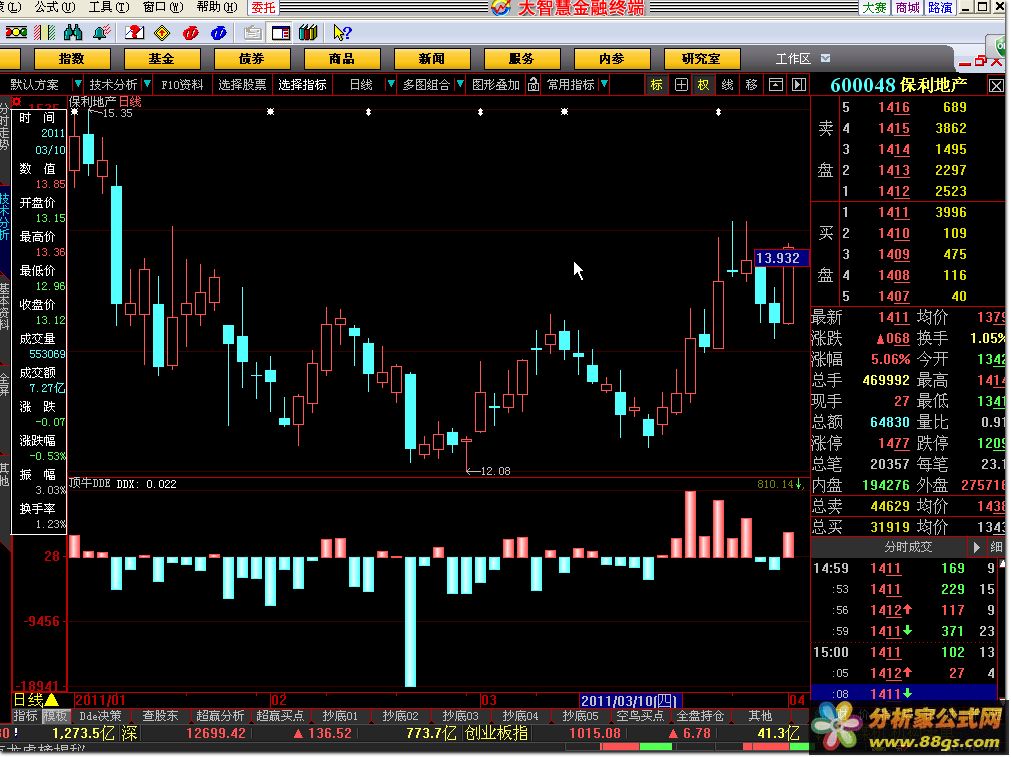Click the envelope with question mark icon
The image size is (1011, 757).
click(x=134, y=32)
